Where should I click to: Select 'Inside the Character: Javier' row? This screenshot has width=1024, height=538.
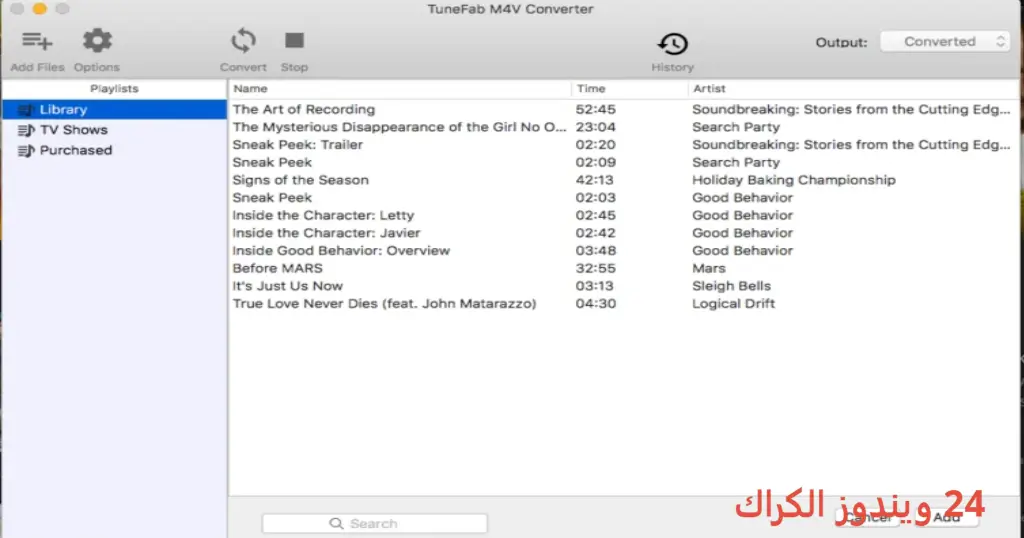coord(624,233)
